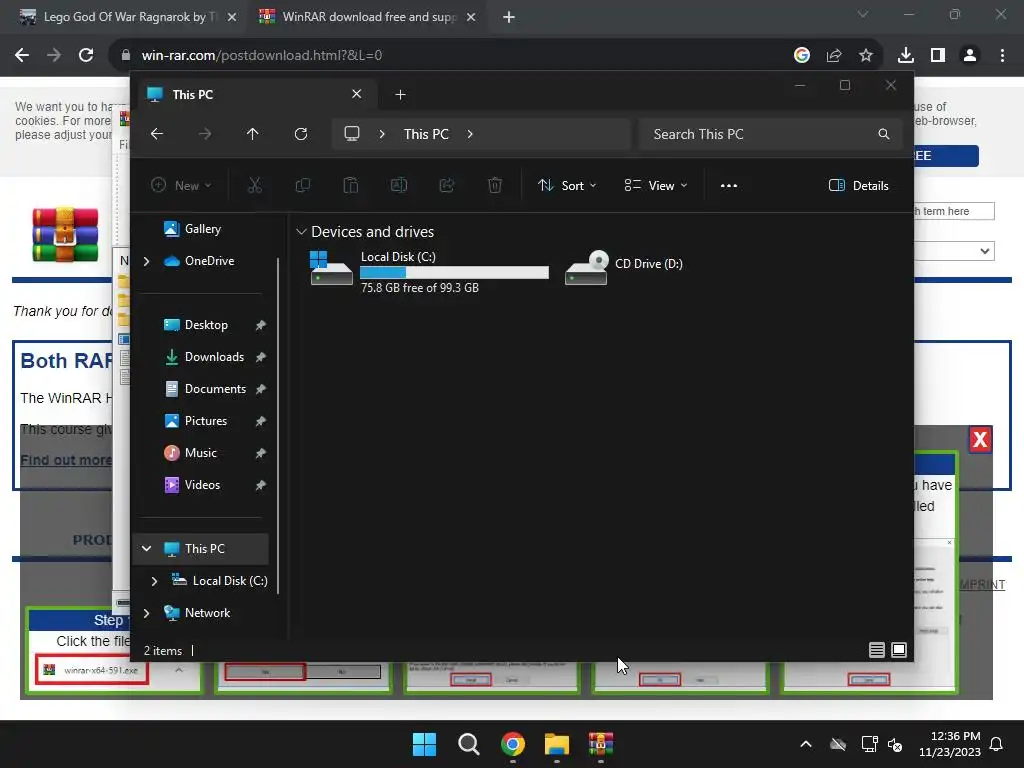The width and height of the screenshot is (1024, 768).
Task: Open Windows Start menu
Action: (x=424, y=744)
